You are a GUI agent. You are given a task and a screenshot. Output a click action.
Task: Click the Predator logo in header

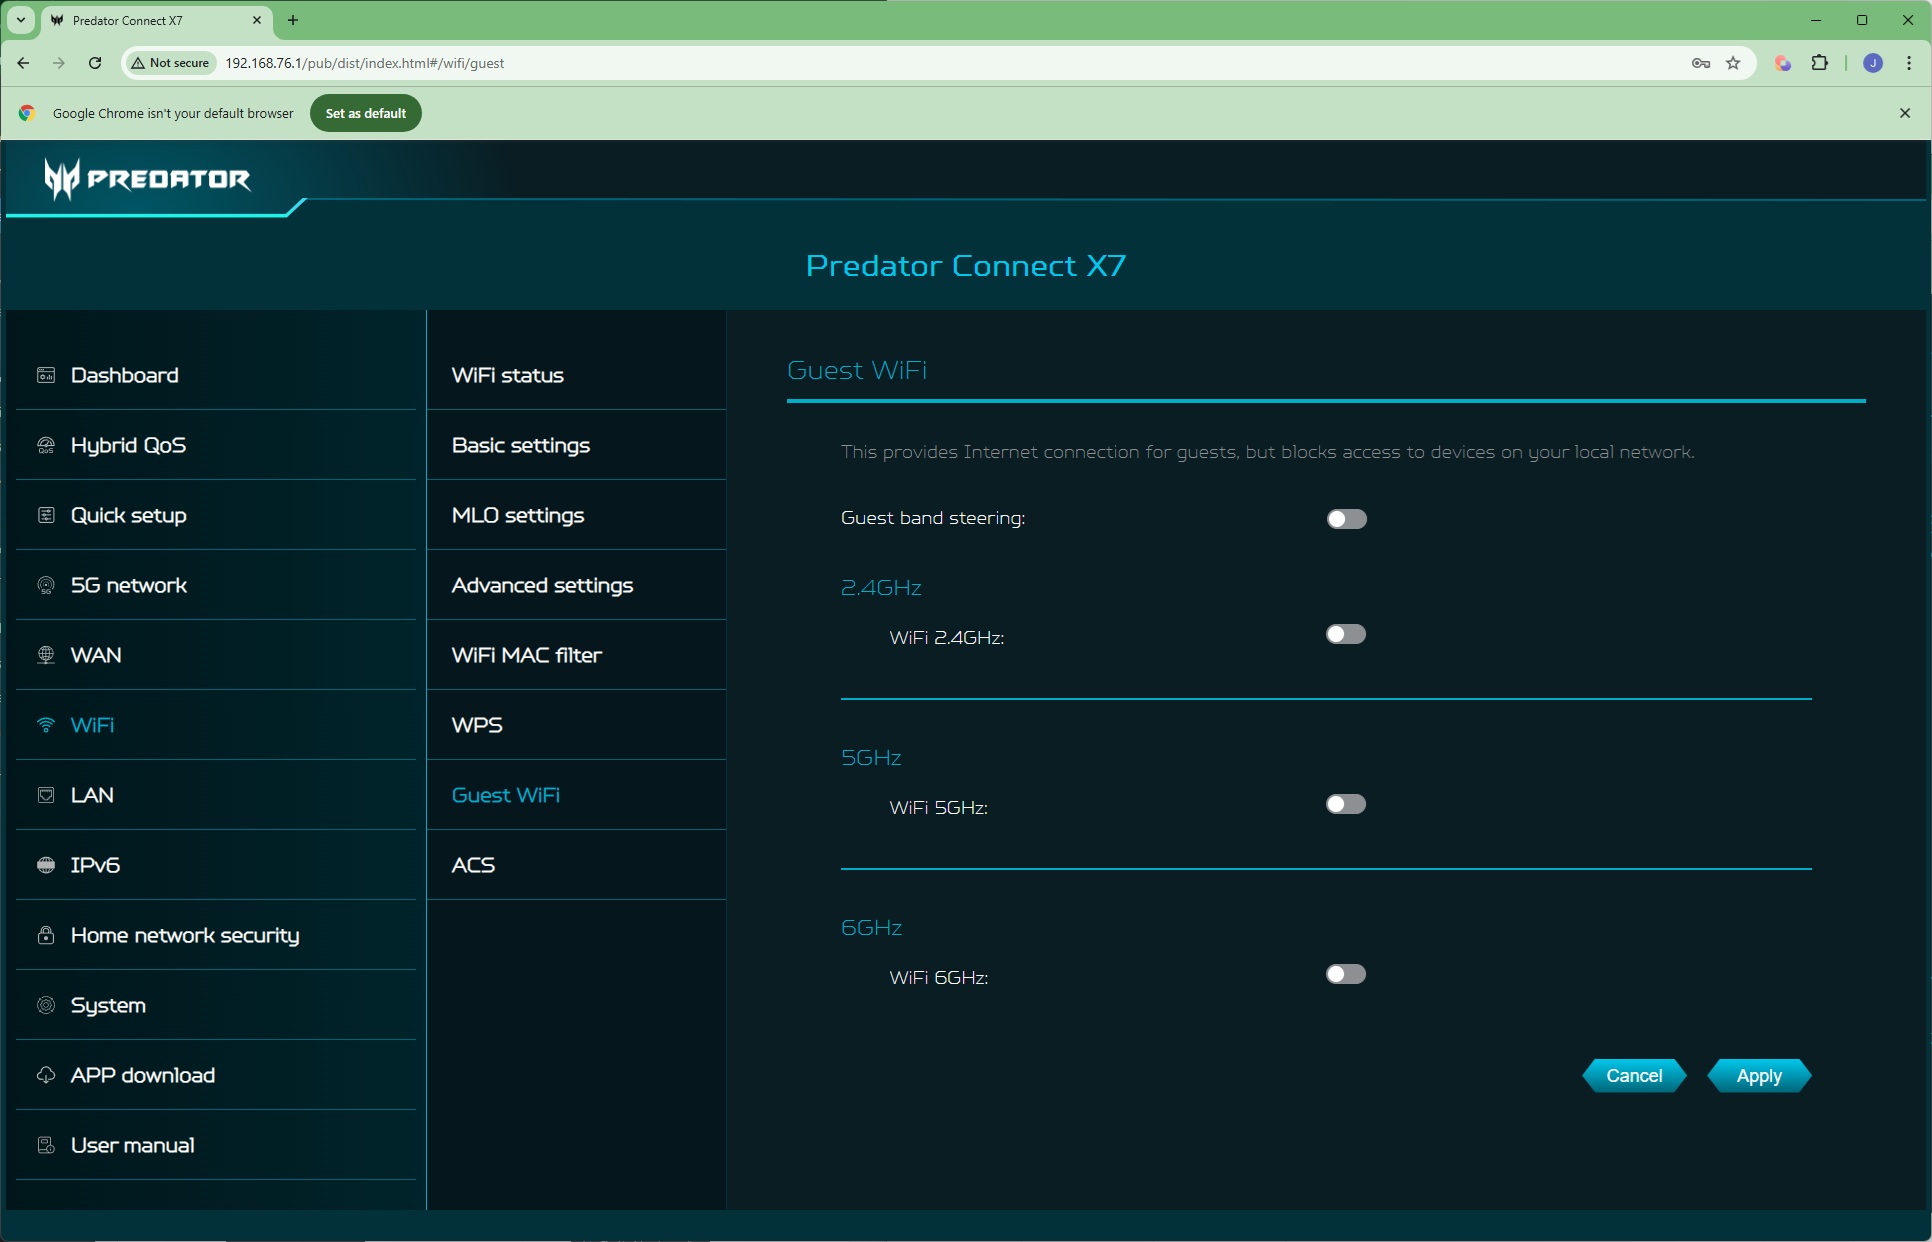(x=148, y=179)
